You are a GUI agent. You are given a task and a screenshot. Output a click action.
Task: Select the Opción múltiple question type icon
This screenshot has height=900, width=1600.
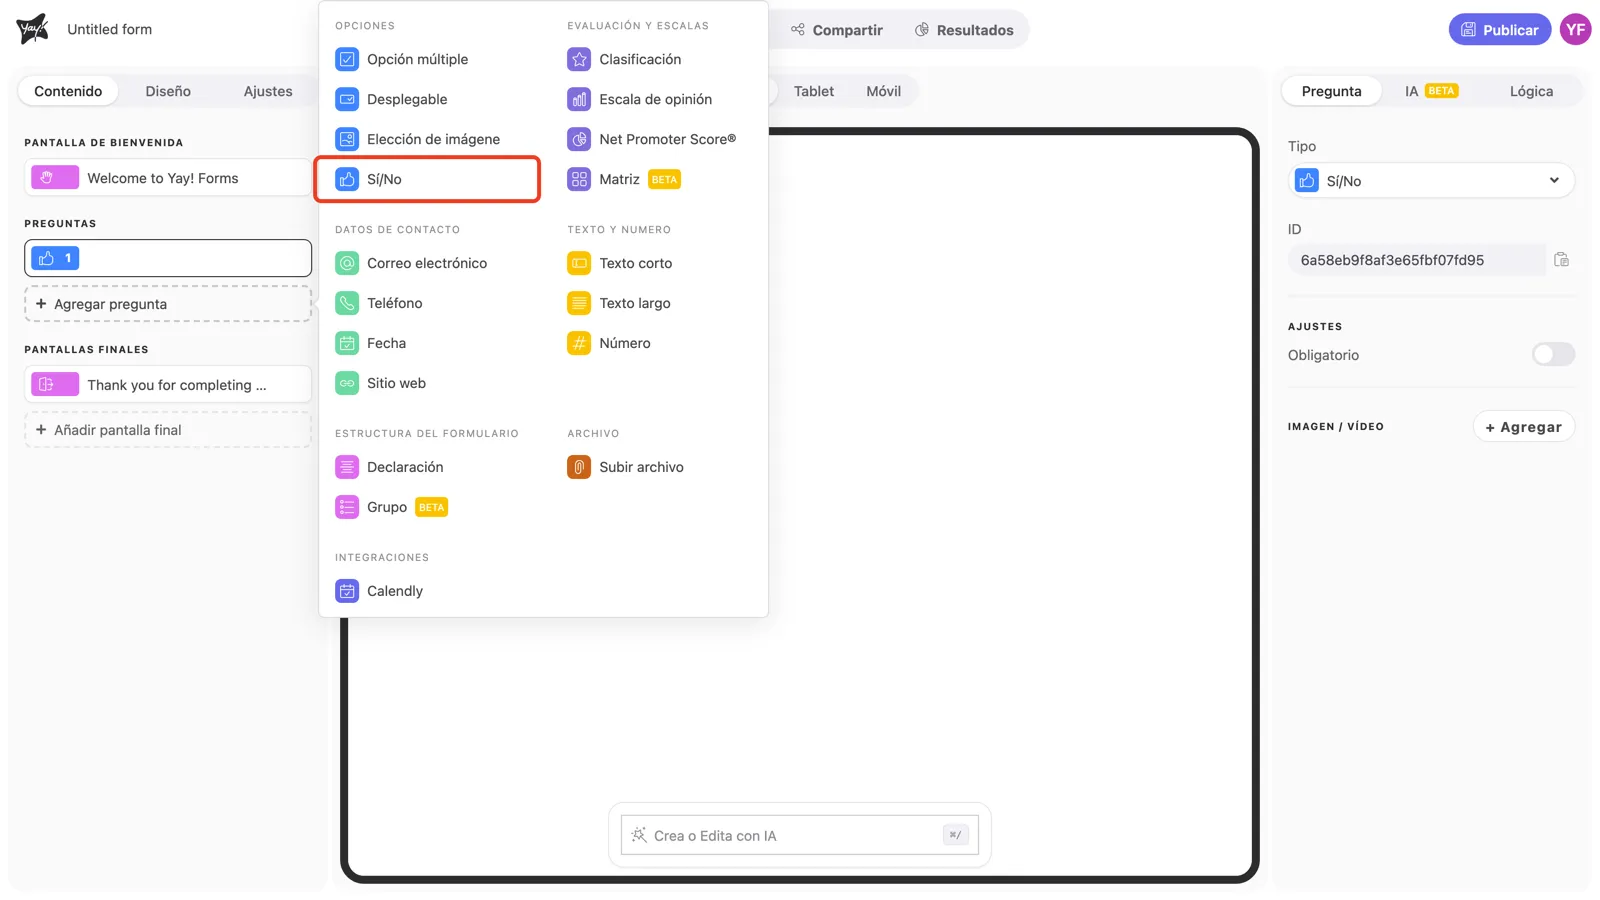coord(347,59)
